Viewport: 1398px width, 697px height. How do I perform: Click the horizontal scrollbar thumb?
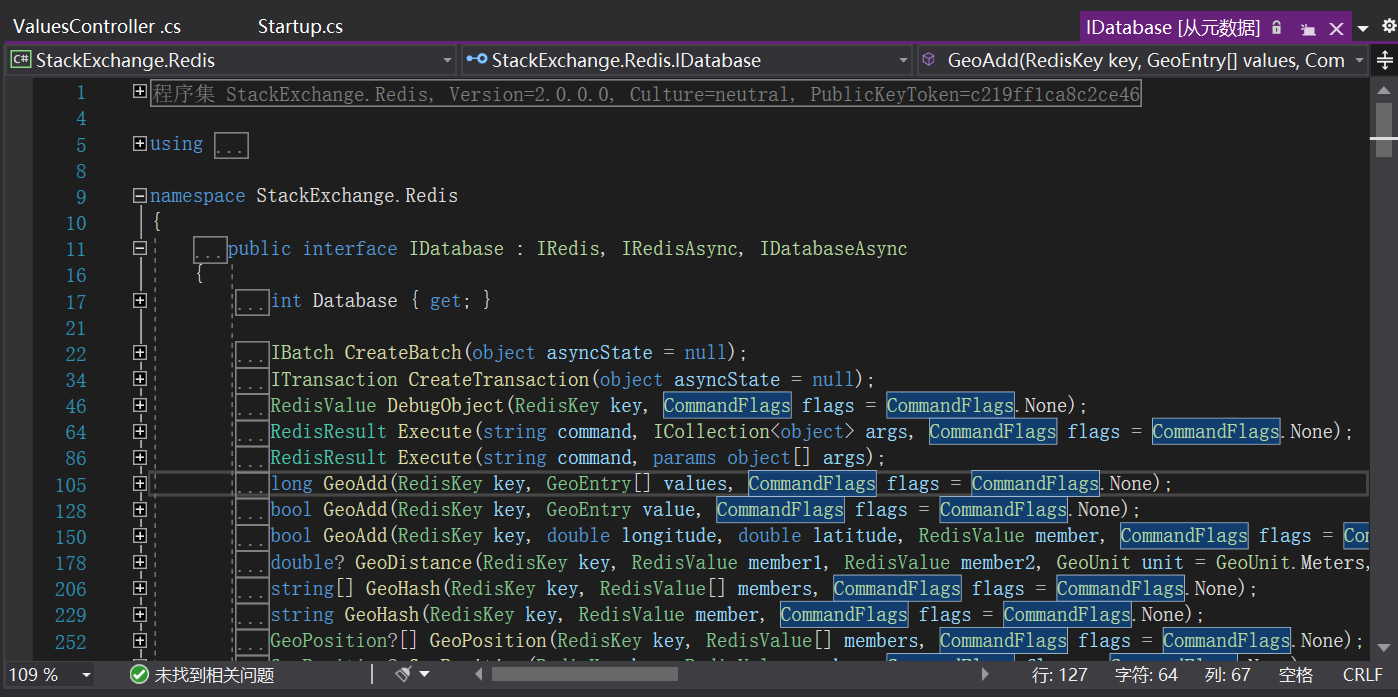pyautogui.click(x=585, y=675)
